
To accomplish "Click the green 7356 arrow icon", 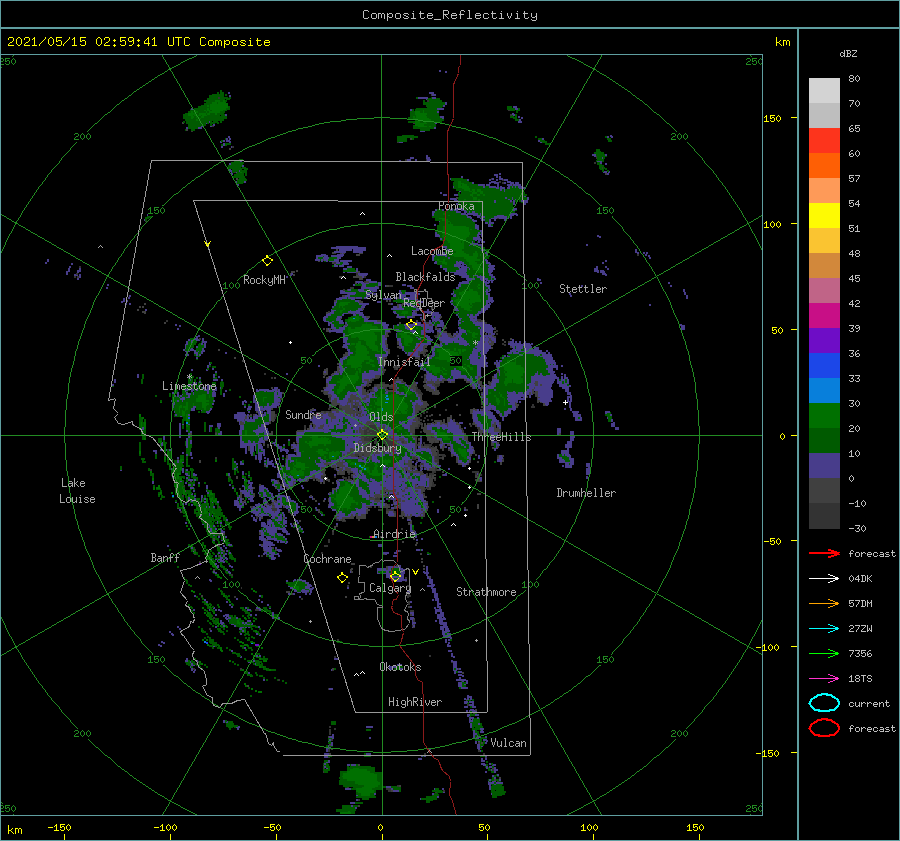I will click(824, 653).
